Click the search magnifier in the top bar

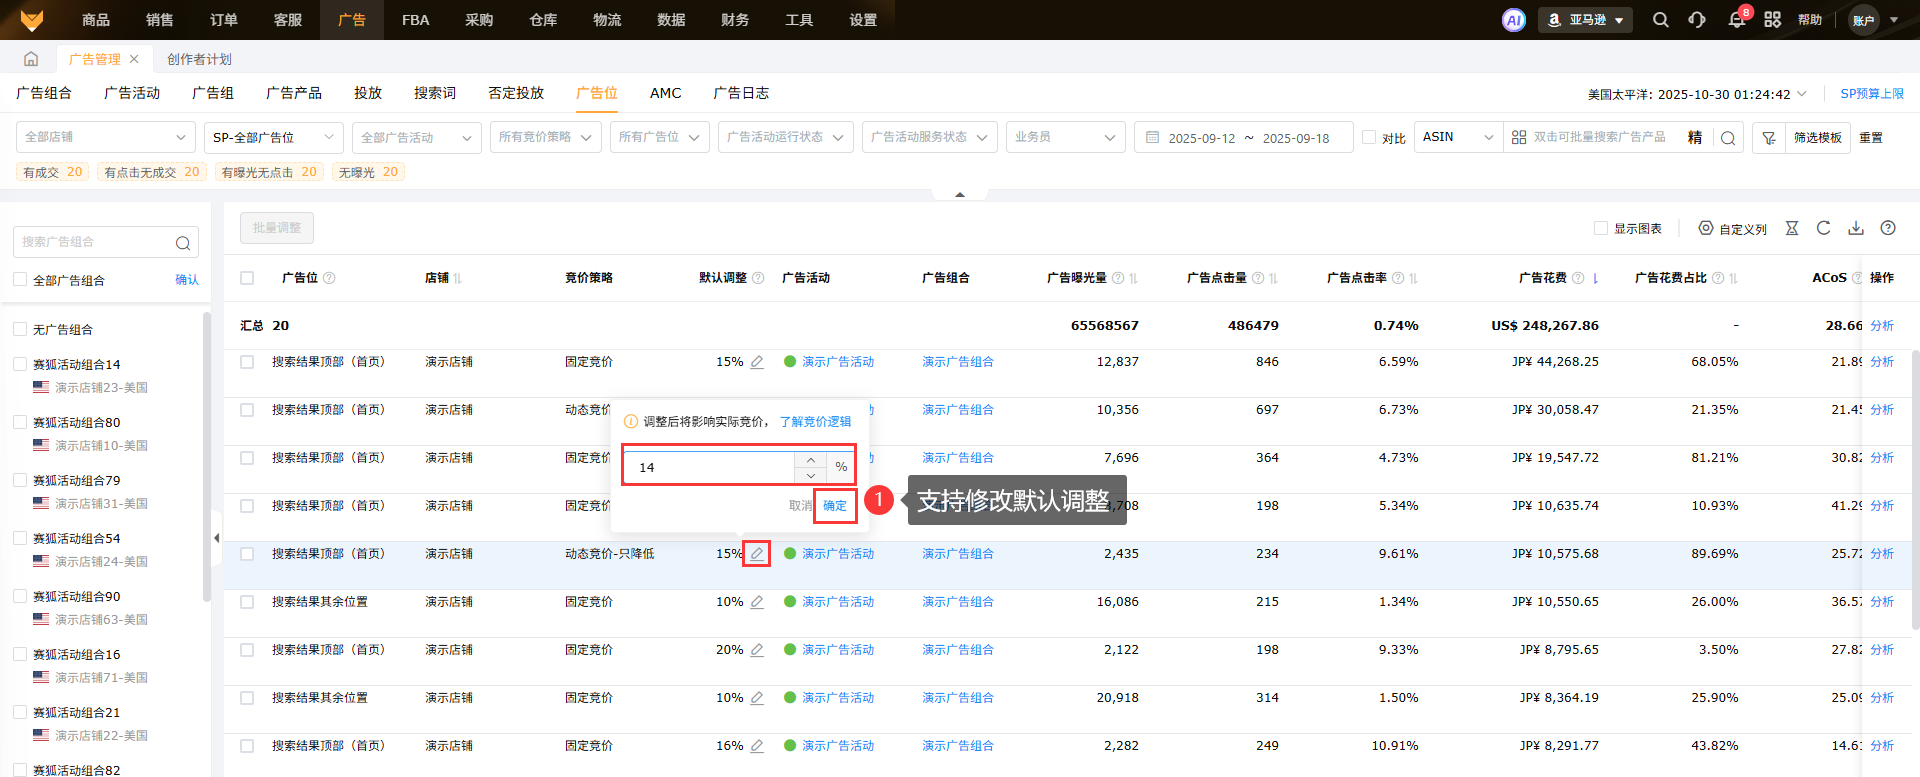(1661, 20)
